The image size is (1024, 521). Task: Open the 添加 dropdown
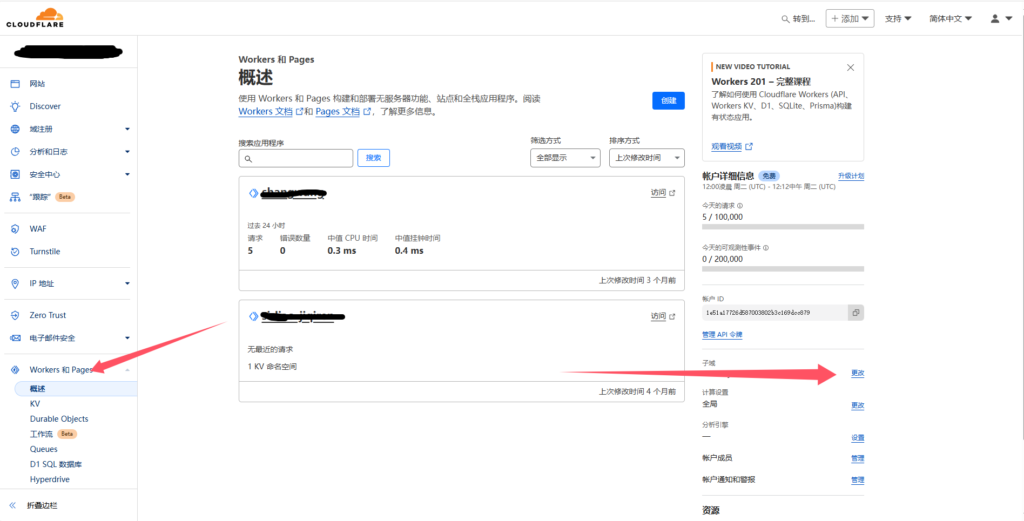[850, 19]
